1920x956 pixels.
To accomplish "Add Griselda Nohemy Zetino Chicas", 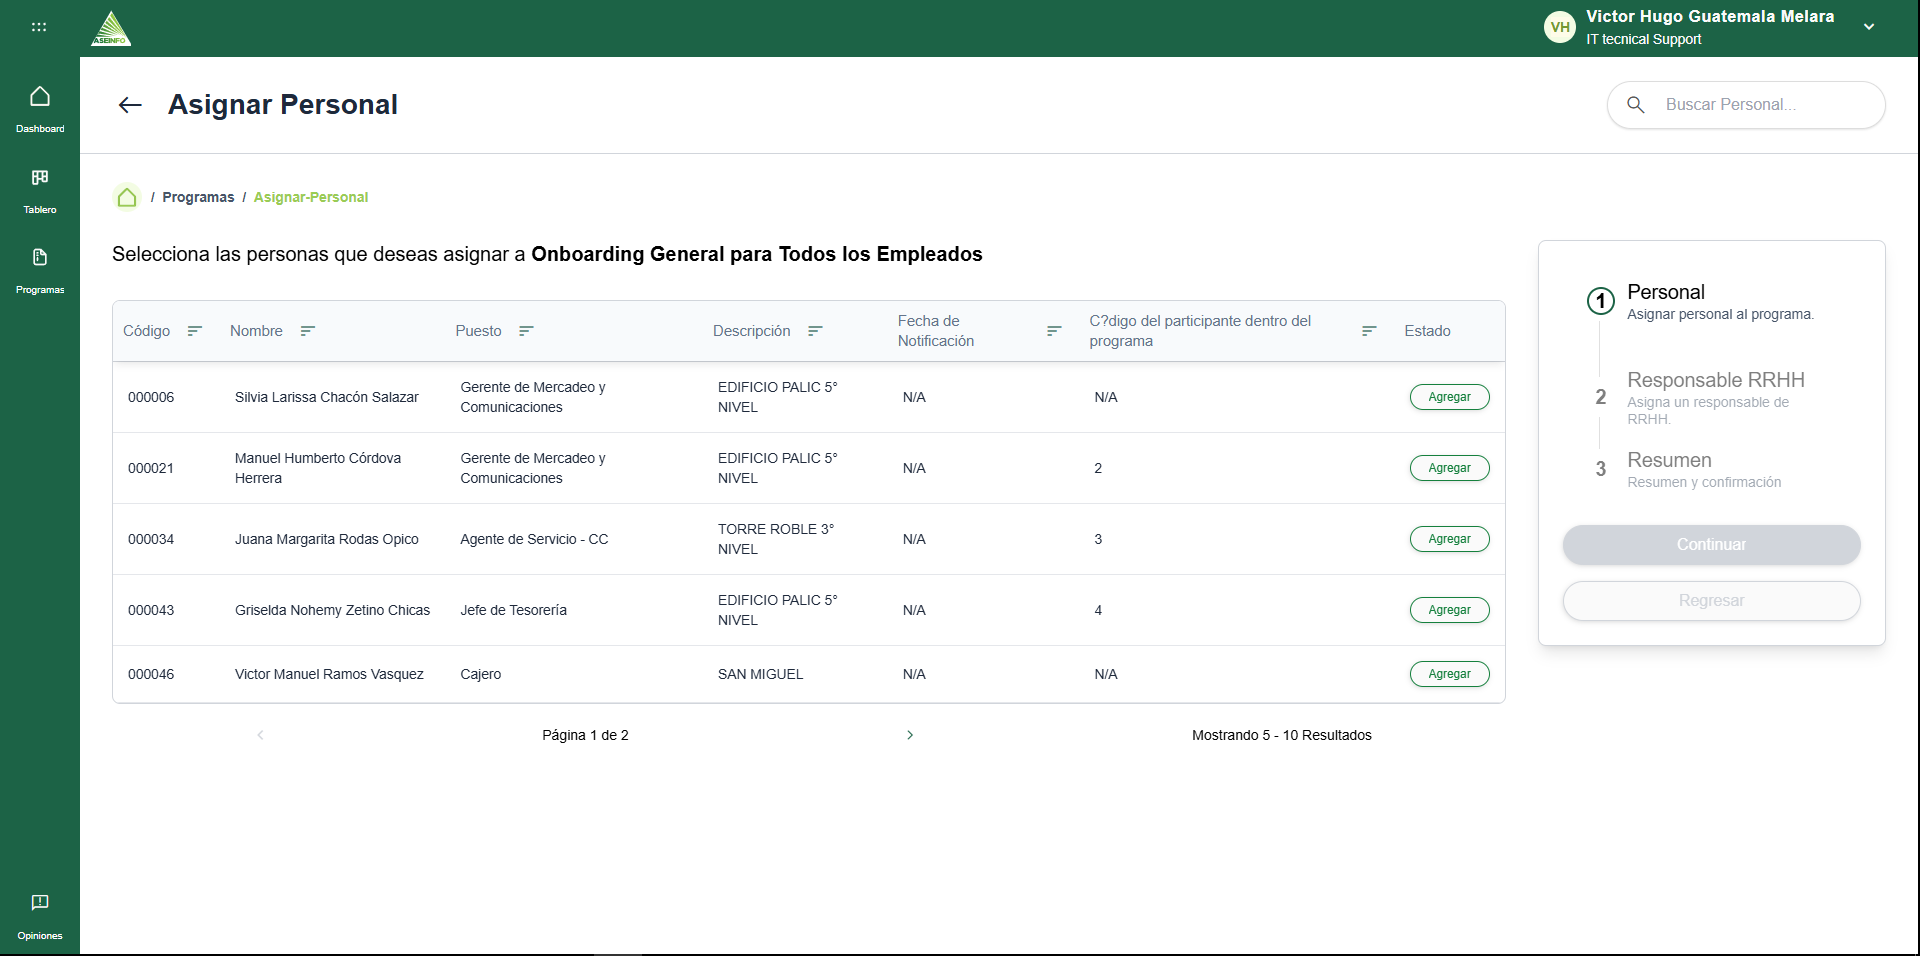I will pyautogui.click(x=1449, y=610).
